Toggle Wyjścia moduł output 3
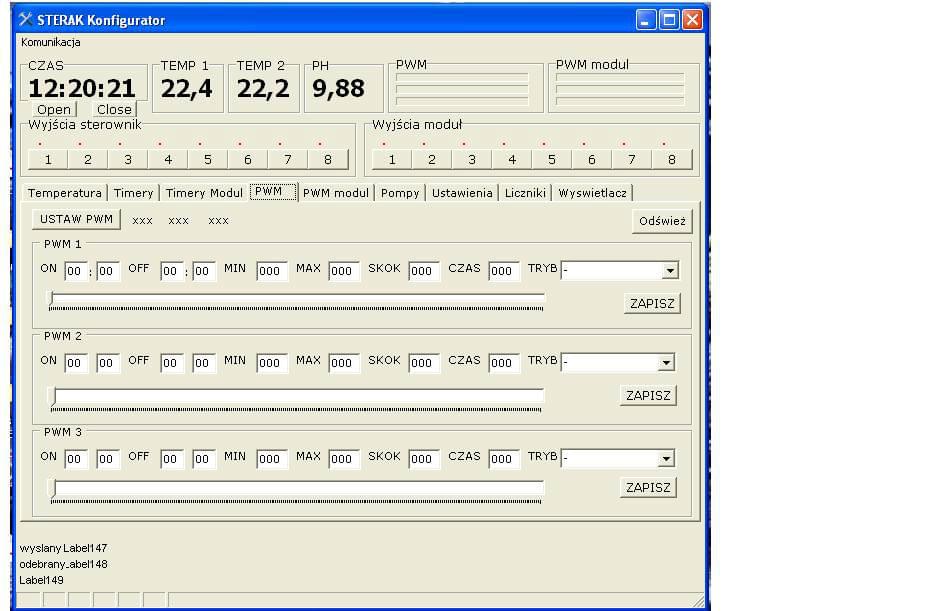The width and height of the screenshot is (952, 611). pyautogui.click(x=472, y=159)
